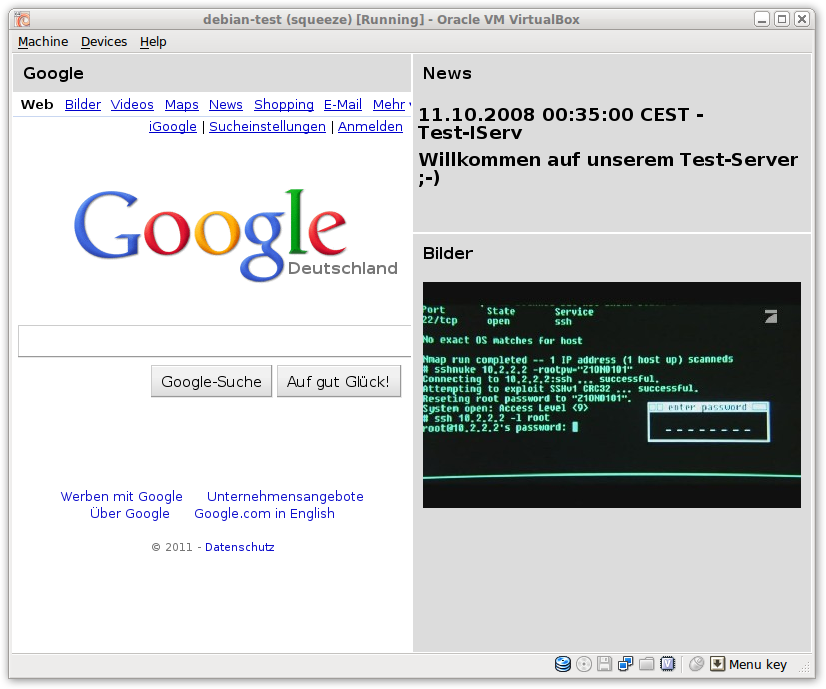Follow the Anmelden sign-in link
The width and height of the screenshot is (826, 689).
point(370,127)
